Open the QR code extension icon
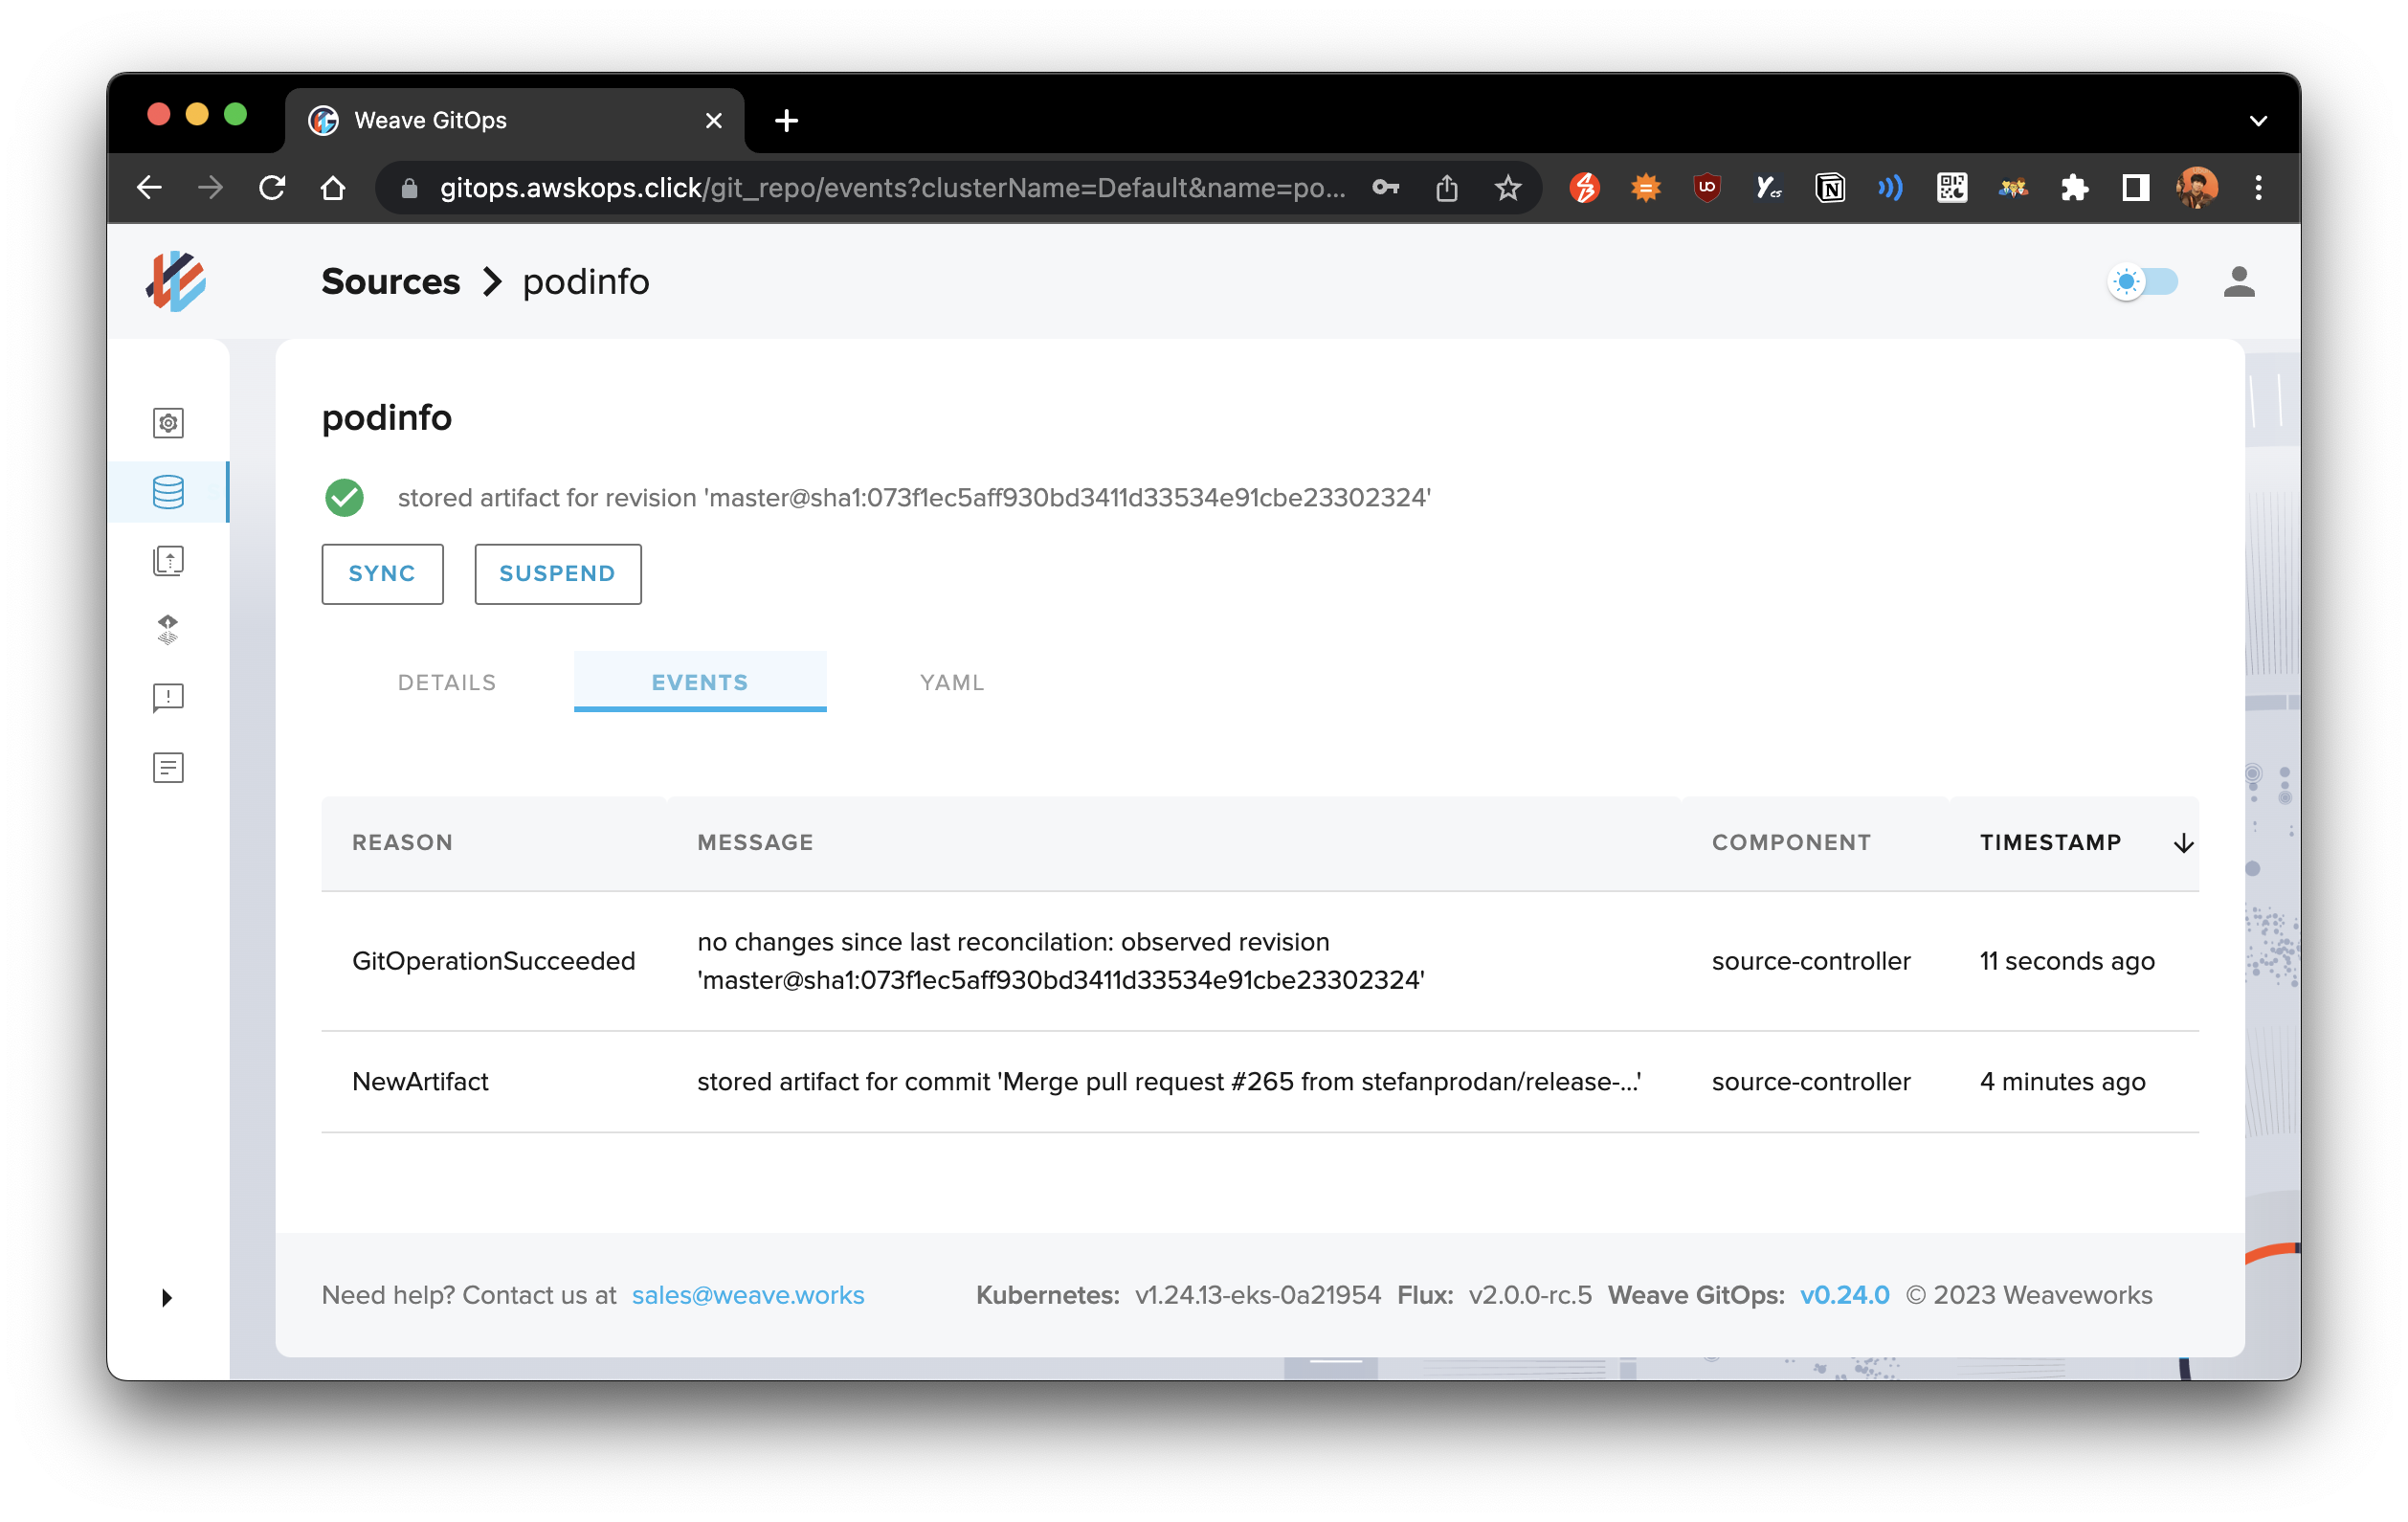Screen dimensions: 2408x1522 [x=1952, y=188]
